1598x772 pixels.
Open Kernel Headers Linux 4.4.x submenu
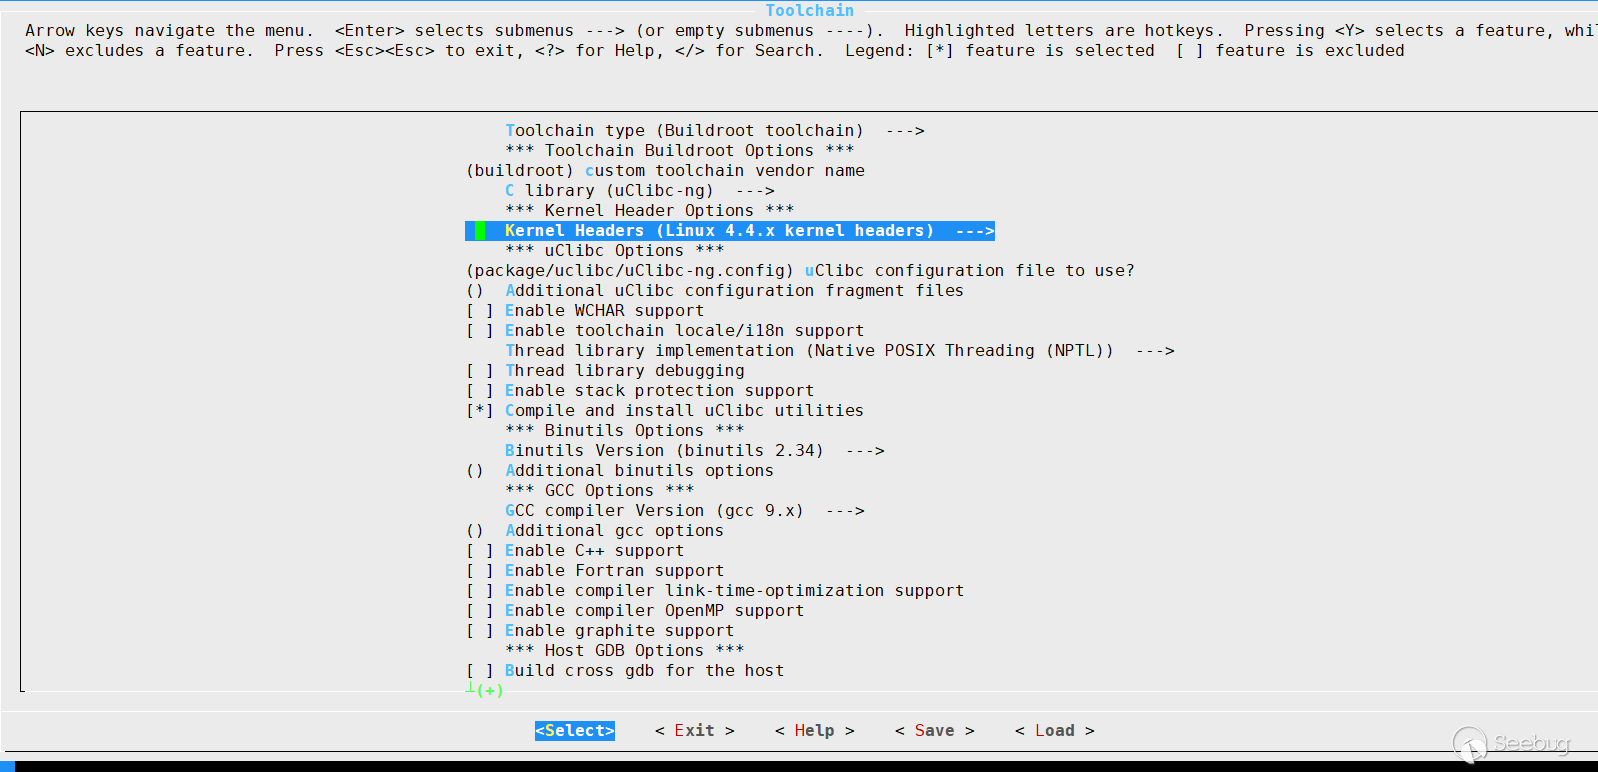(729, 231)
